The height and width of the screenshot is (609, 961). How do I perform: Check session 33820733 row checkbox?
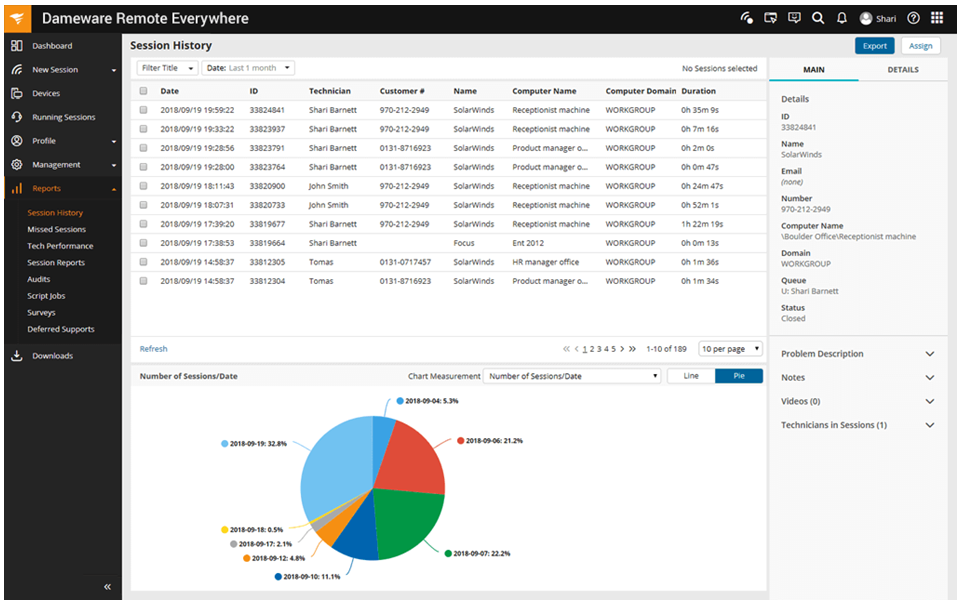143,205
